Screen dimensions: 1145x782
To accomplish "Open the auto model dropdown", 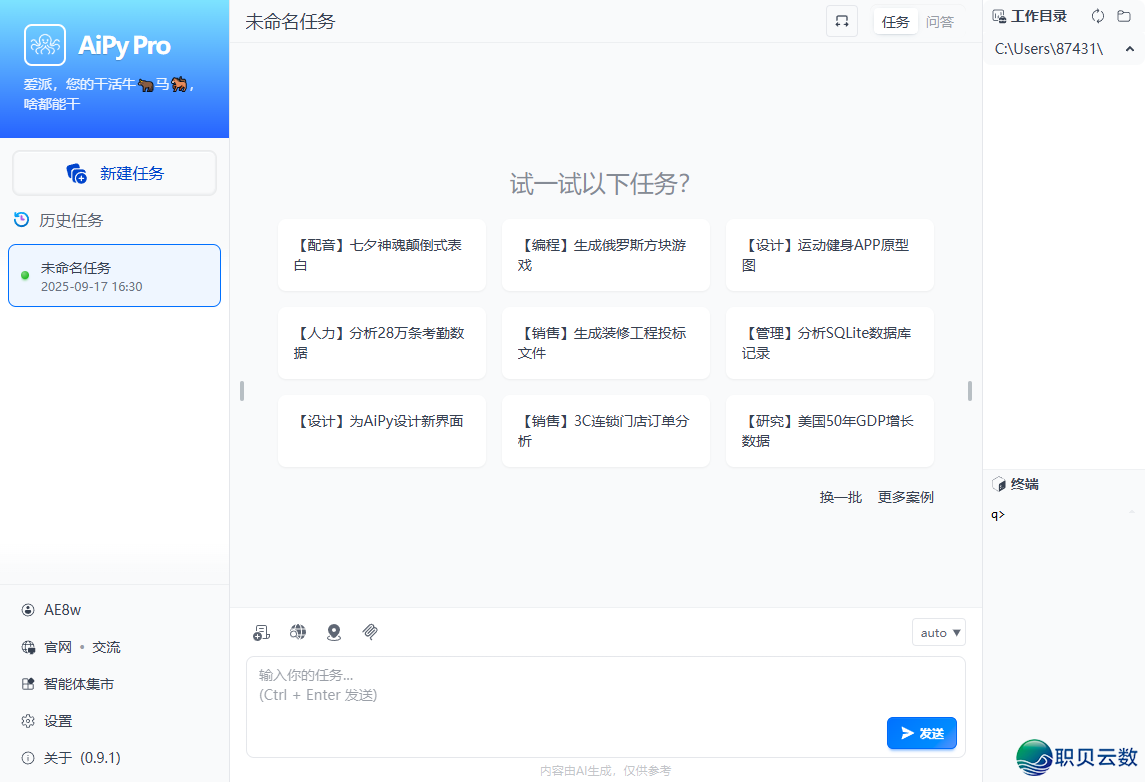I will point(938,632).
